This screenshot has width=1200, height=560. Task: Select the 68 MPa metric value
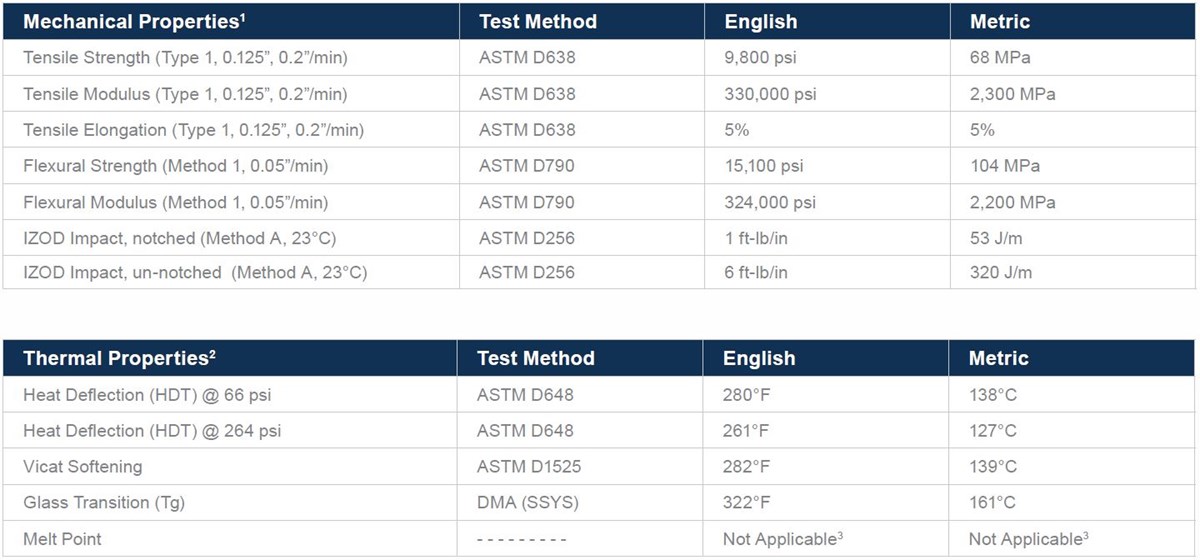coord(1000,58)
